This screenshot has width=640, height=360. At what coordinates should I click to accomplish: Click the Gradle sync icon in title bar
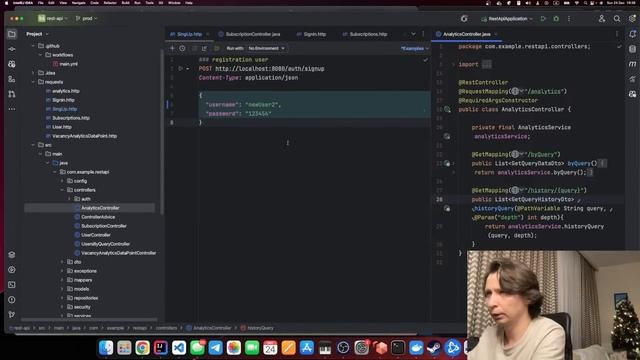click(x=464, y=19)
